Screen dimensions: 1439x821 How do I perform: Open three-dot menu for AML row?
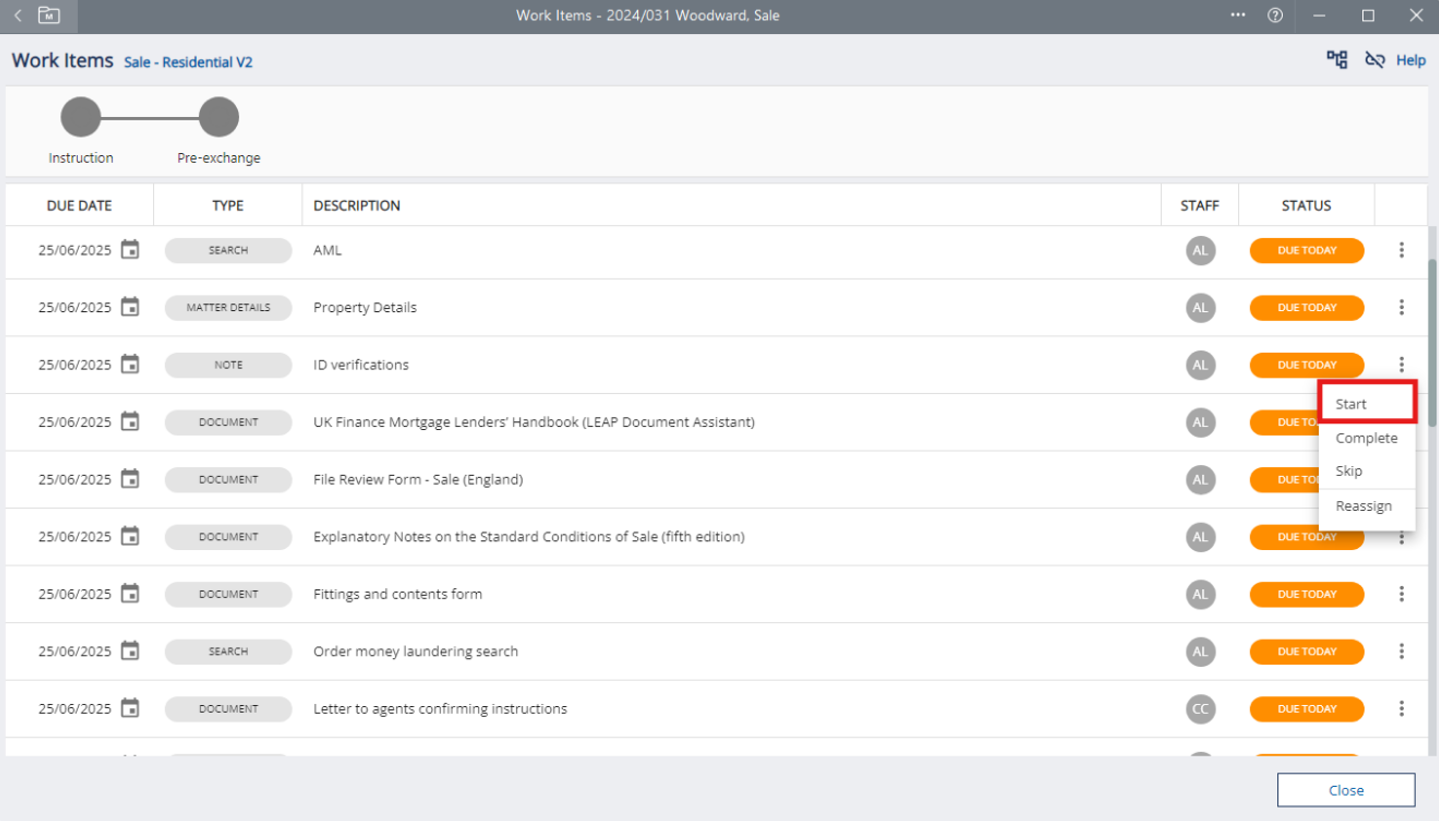click(1401, 251)
